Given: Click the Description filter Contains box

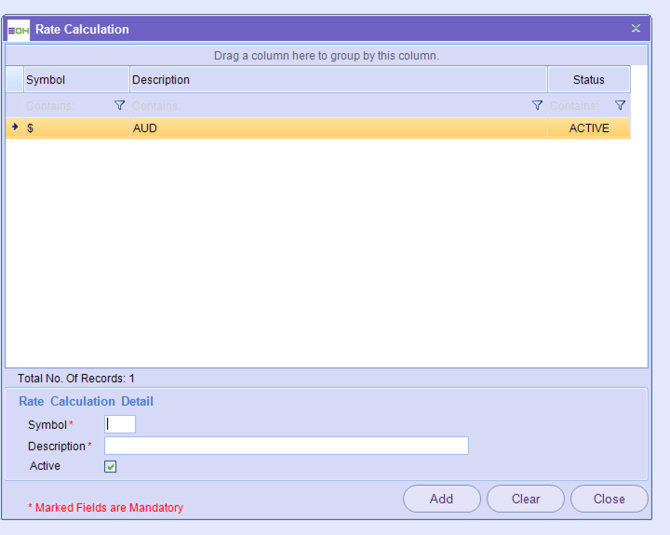Looking at the screenshot, I should (x=328, y=105).
